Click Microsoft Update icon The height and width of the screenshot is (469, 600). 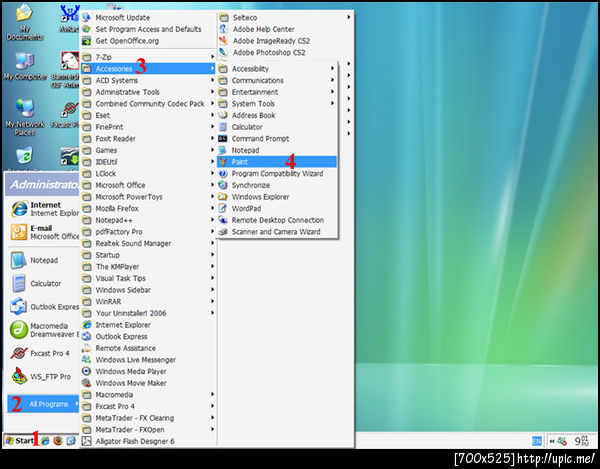(87, 17)
